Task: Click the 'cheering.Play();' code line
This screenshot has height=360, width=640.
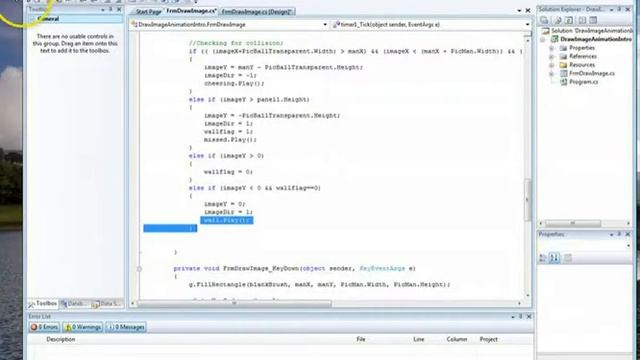Action: click(x=234, y=83)
